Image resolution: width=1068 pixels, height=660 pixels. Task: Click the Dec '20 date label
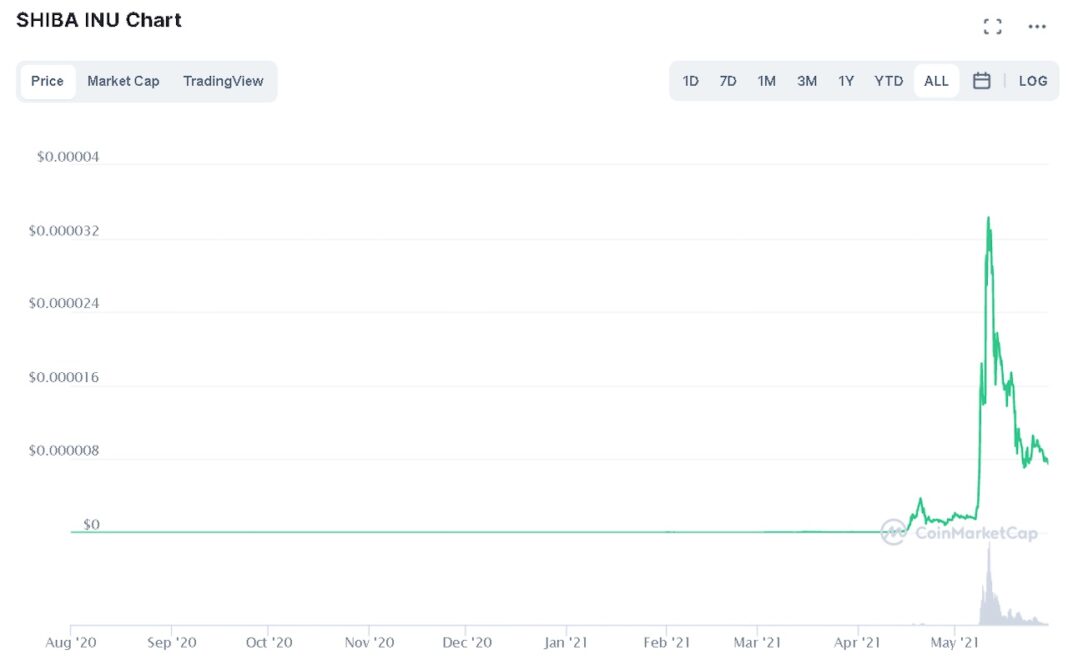click(467, 642)
